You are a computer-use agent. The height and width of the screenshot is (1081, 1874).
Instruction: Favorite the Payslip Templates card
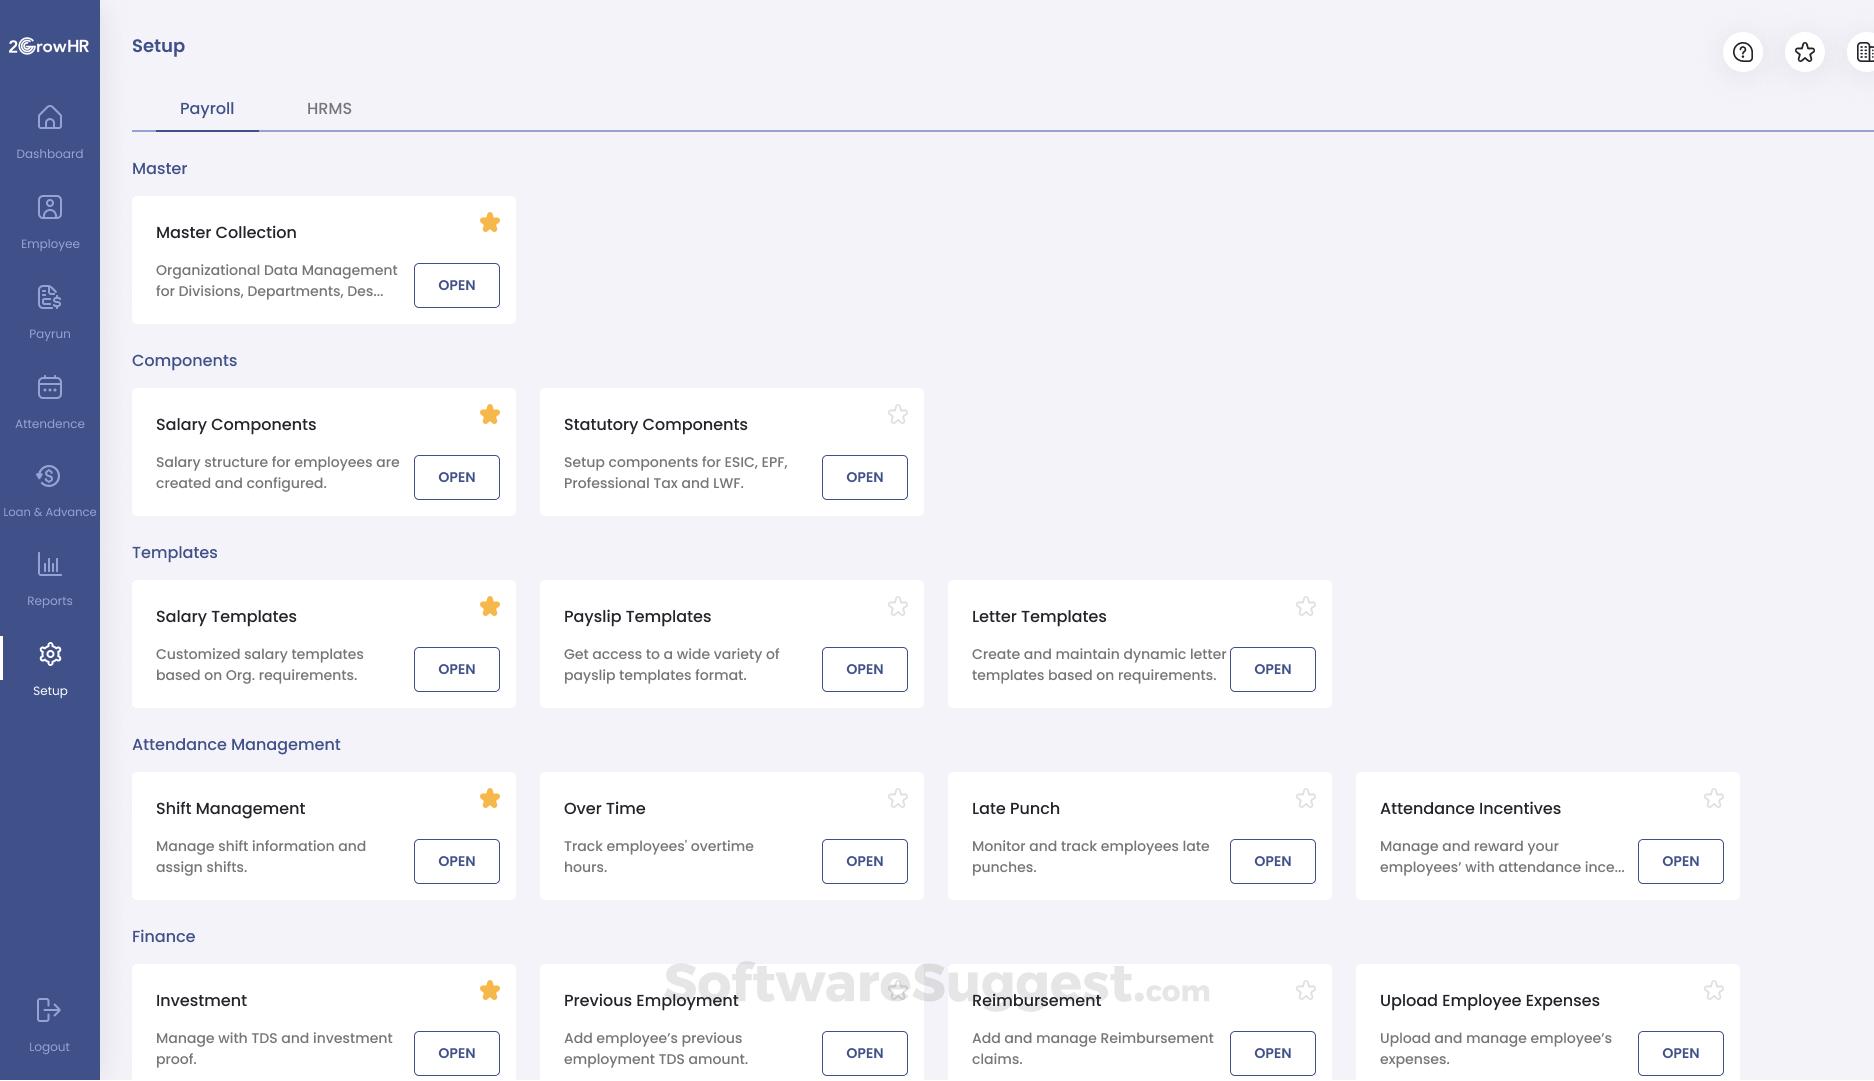(897, 607)
